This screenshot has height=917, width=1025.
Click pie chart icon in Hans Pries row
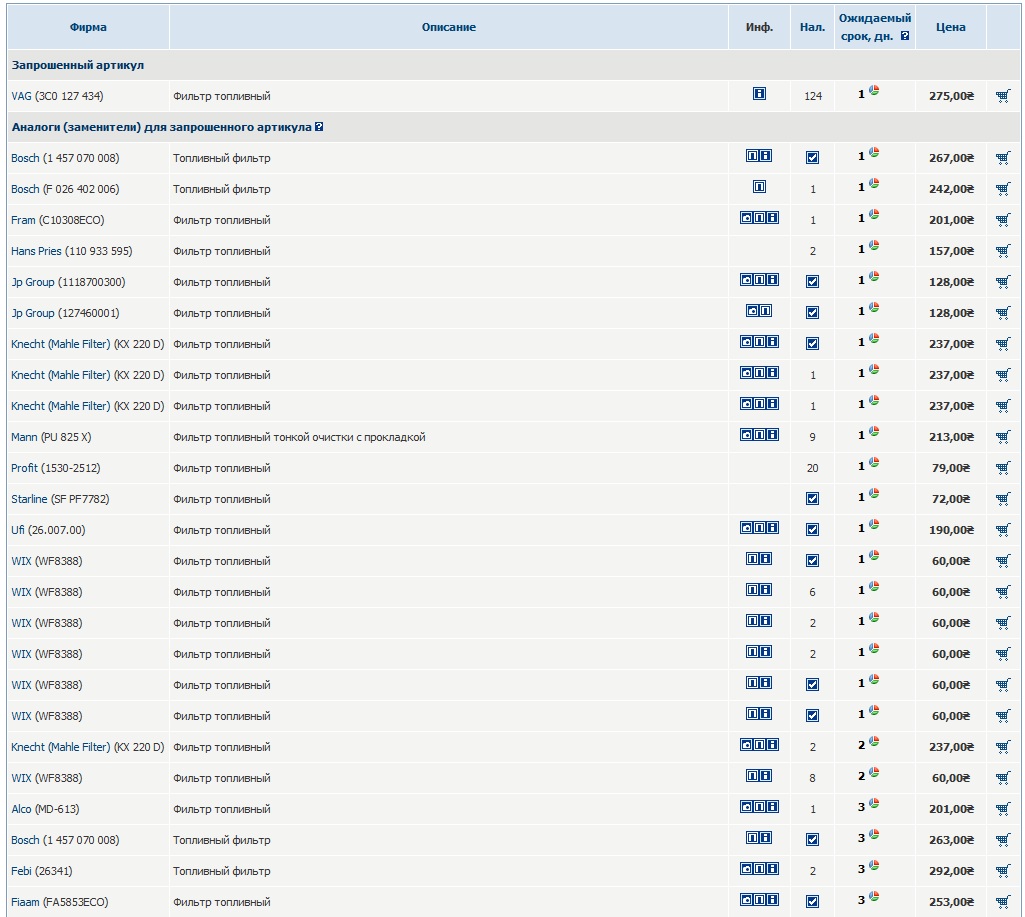[x=874, y=246]
